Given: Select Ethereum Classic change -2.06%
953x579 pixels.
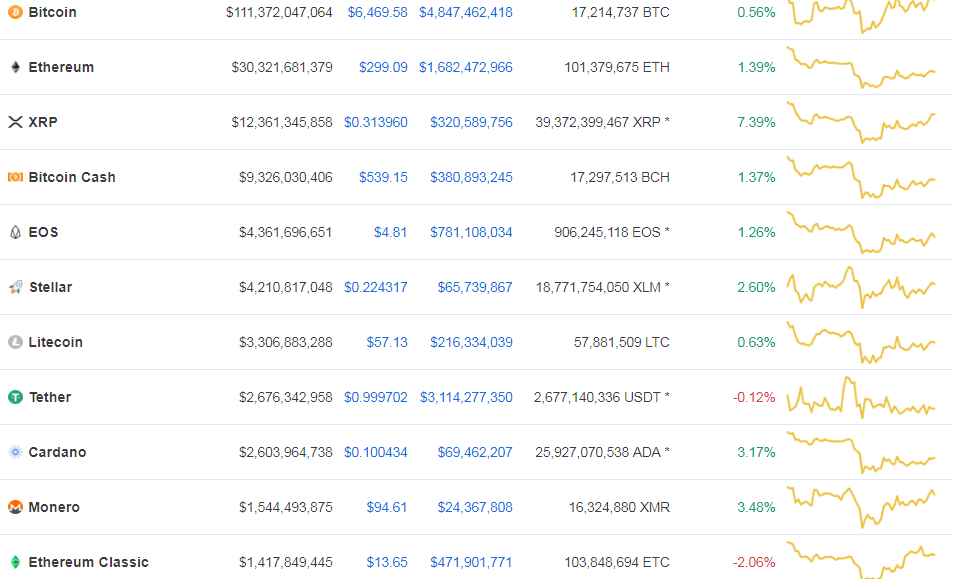Looking at the screenshot, I should point(754,562).
